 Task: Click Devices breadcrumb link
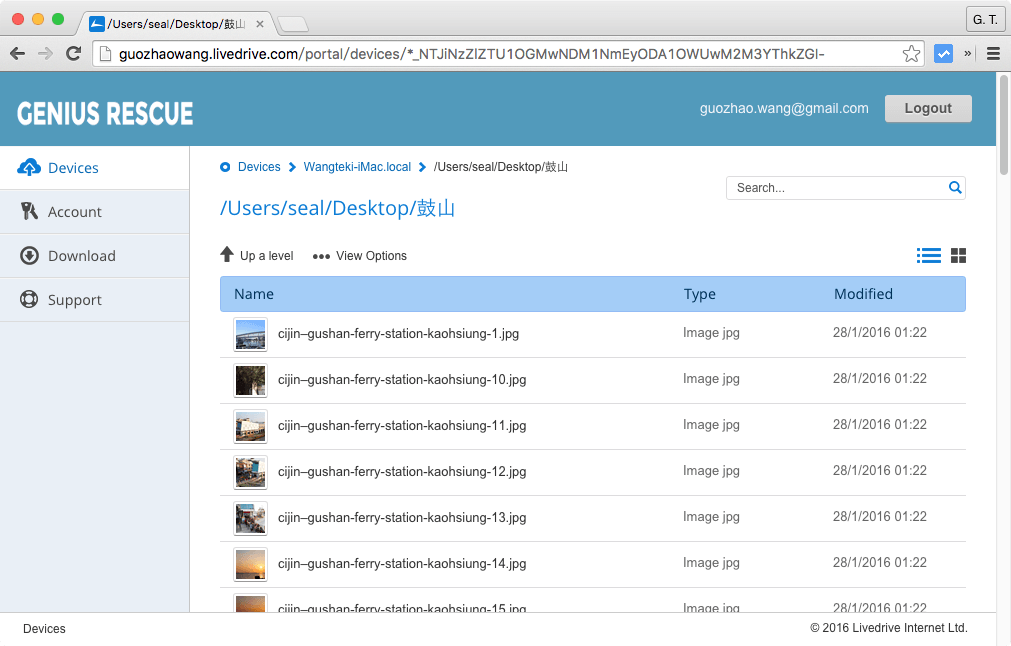point(259,167)
